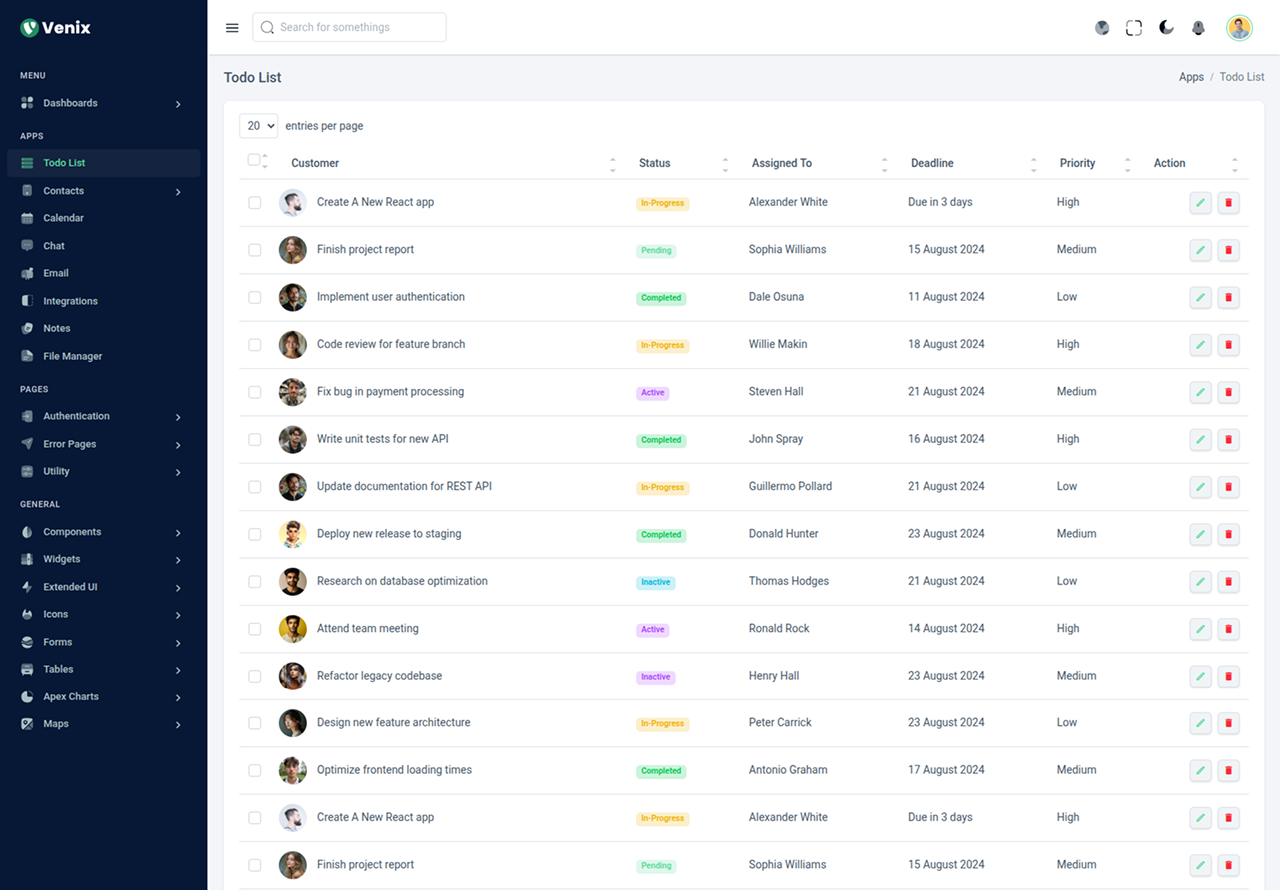Open the entries per page dropdown

point(258,126)
